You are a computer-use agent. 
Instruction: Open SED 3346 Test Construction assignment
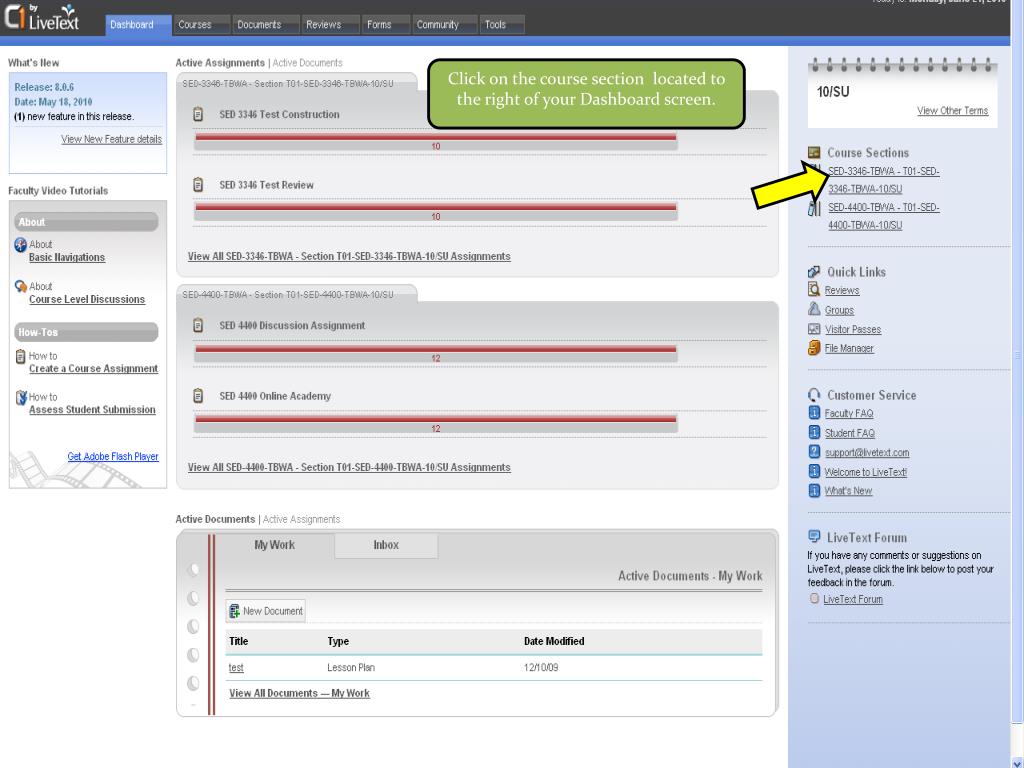pyautogui.click(x=280, y=114)
